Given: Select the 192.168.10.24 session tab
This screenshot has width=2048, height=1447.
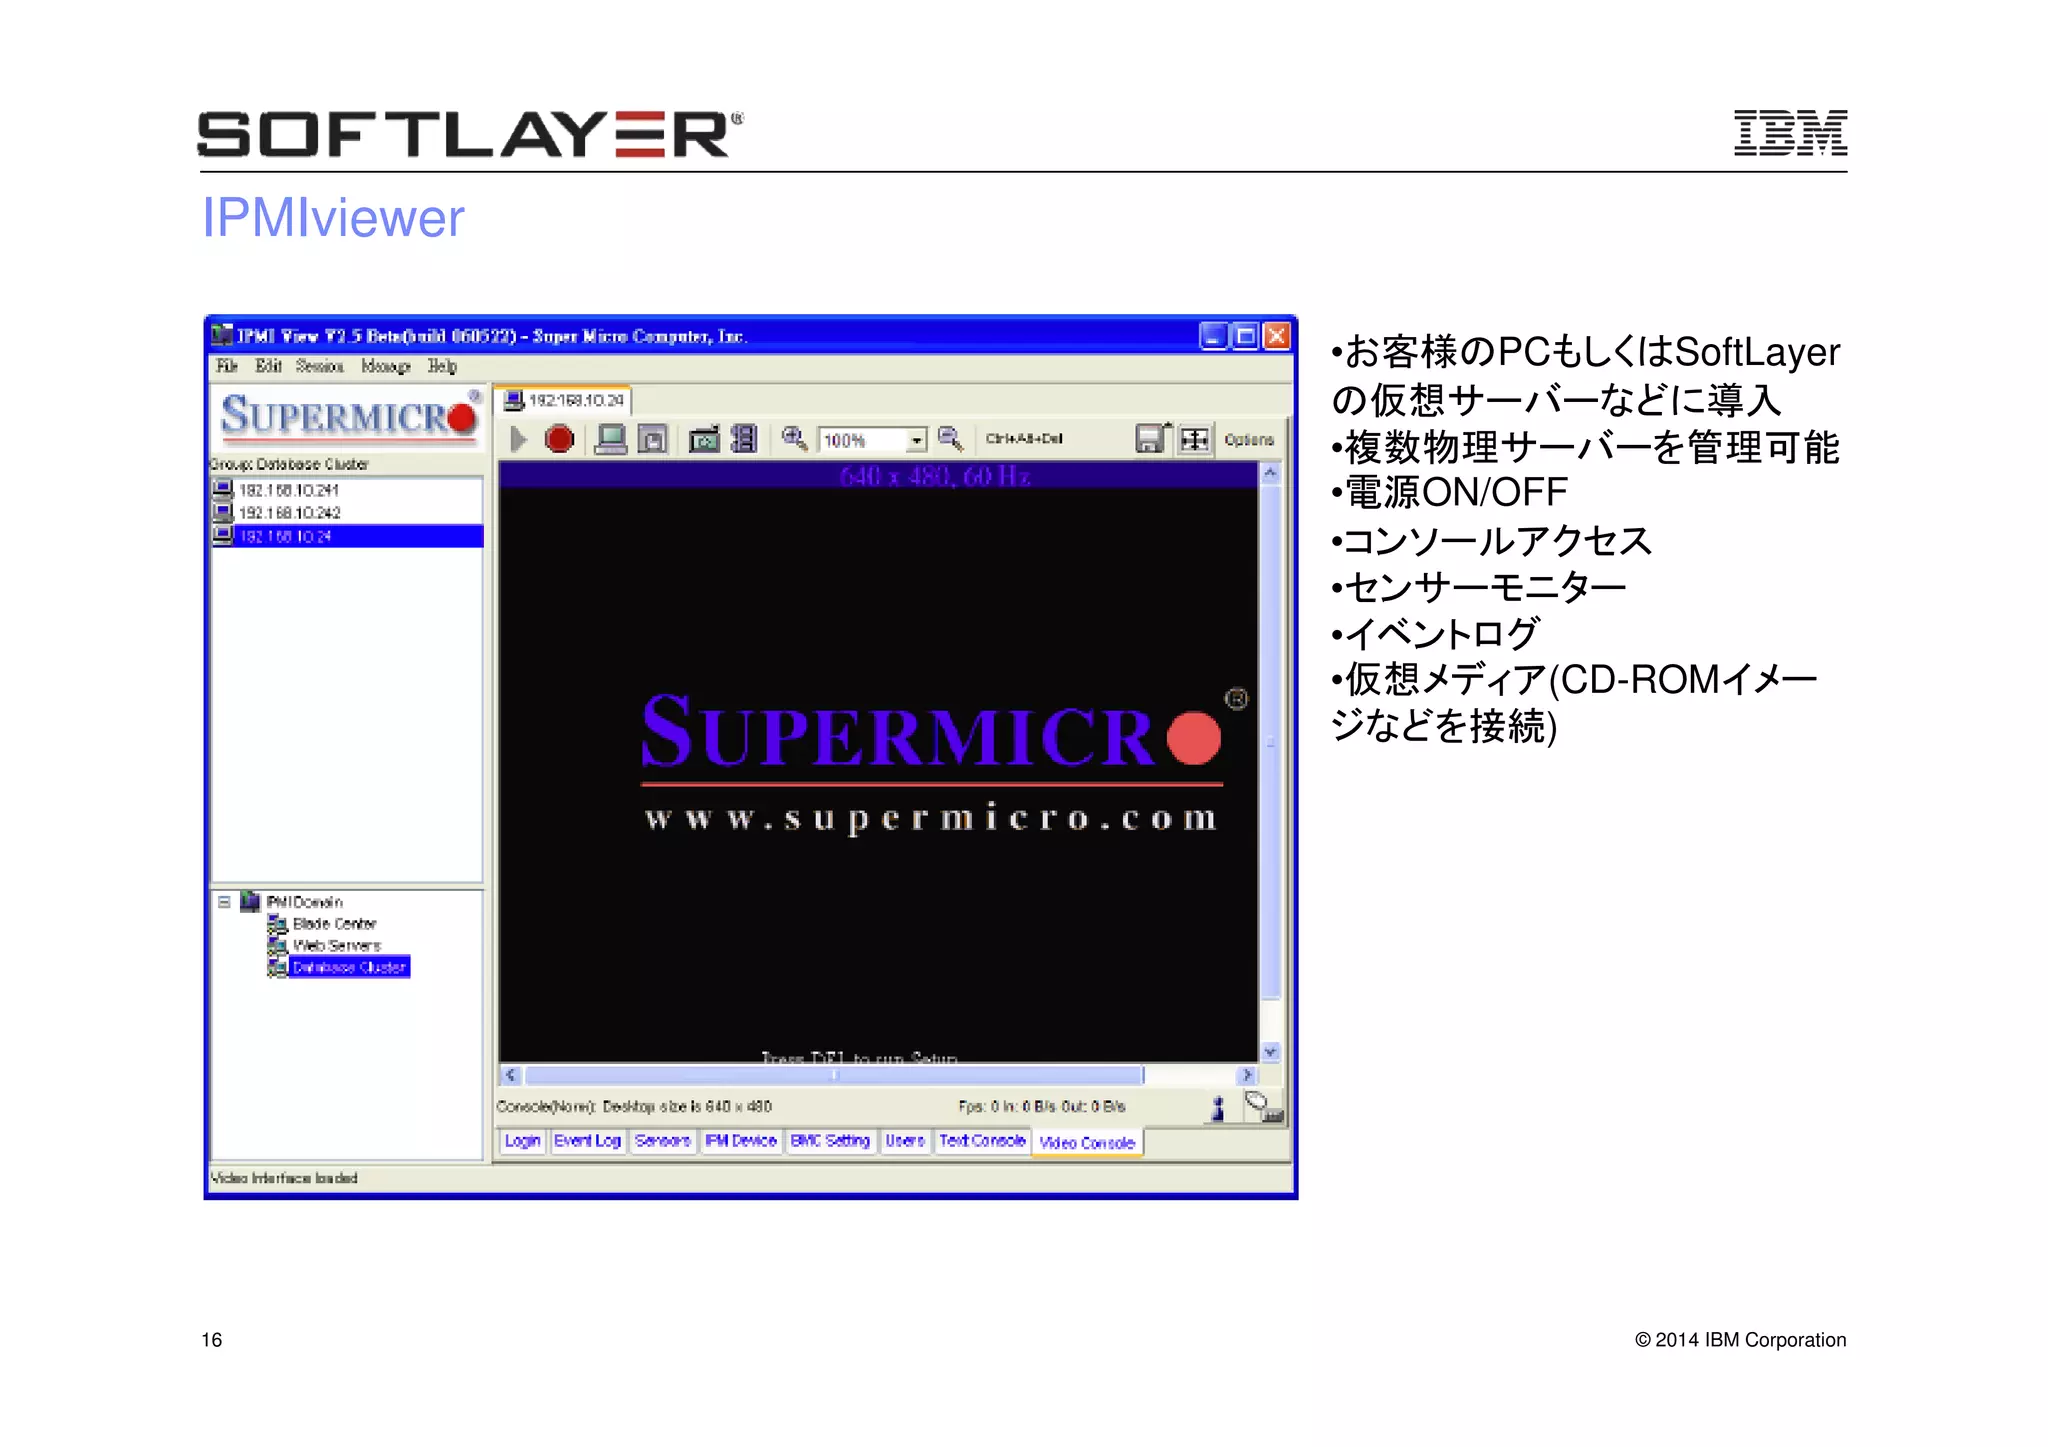Looking at the screenshot, I should (x=564, y=401).
